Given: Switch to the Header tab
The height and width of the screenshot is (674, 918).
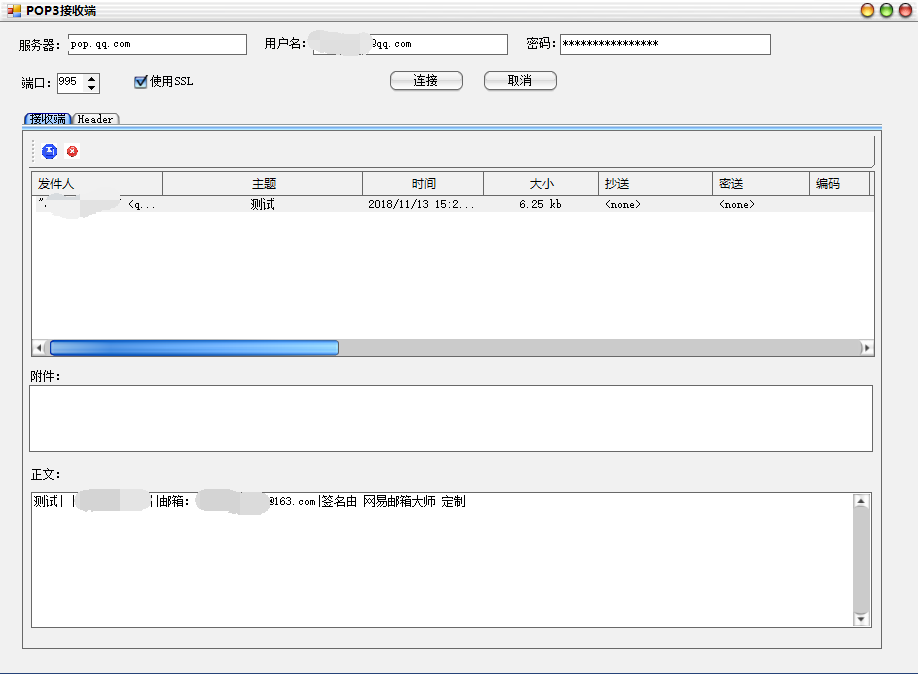Looking at the screenshot, I should pyautogui.click(x=95, y=118).
